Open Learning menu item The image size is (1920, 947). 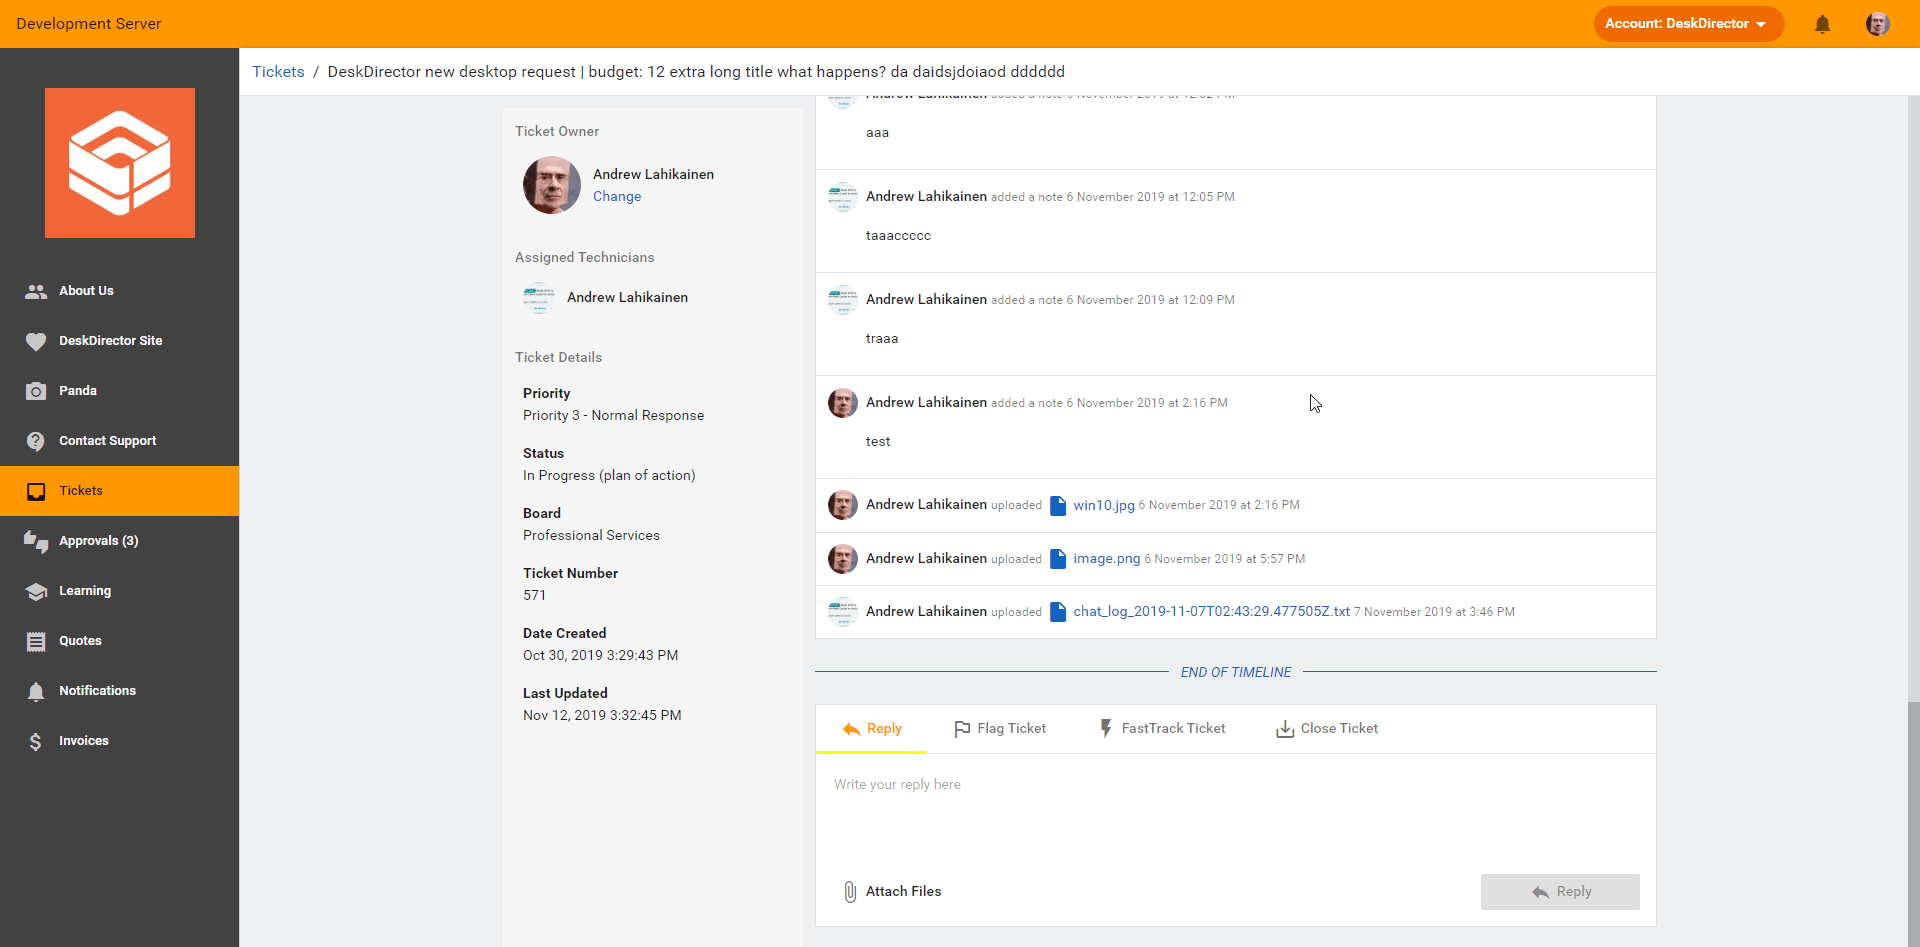(x=120, y=591)
